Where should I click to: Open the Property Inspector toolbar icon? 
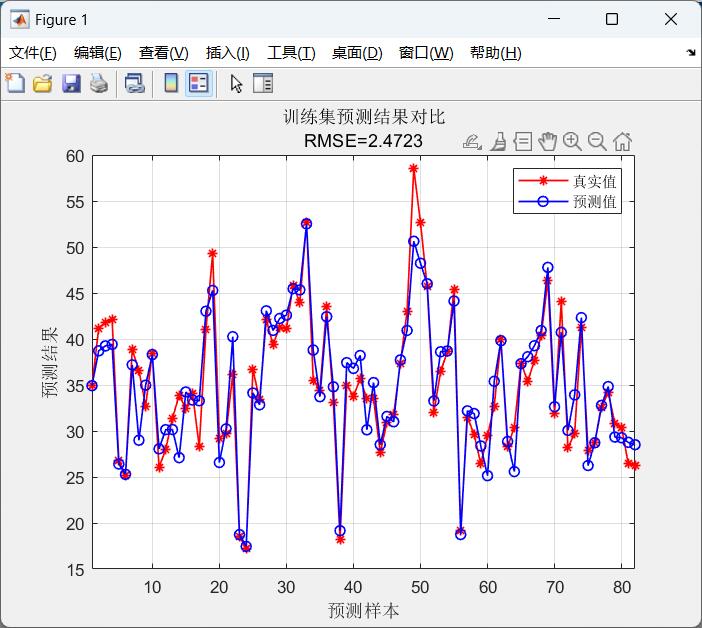coord(263,84)
